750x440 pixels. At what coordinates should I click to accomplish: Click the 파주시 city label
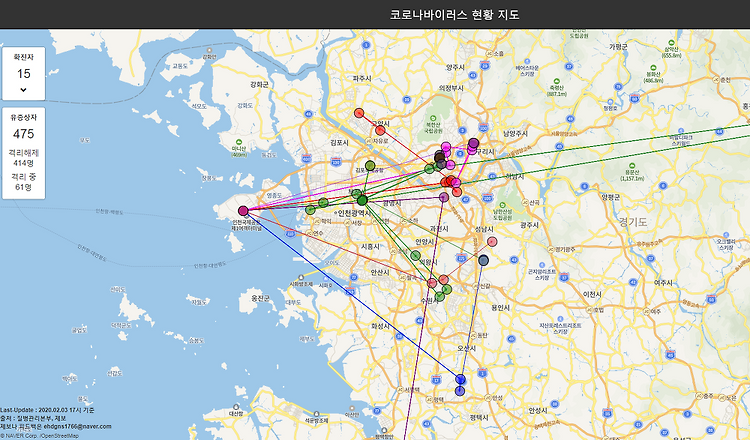[362, 78]
